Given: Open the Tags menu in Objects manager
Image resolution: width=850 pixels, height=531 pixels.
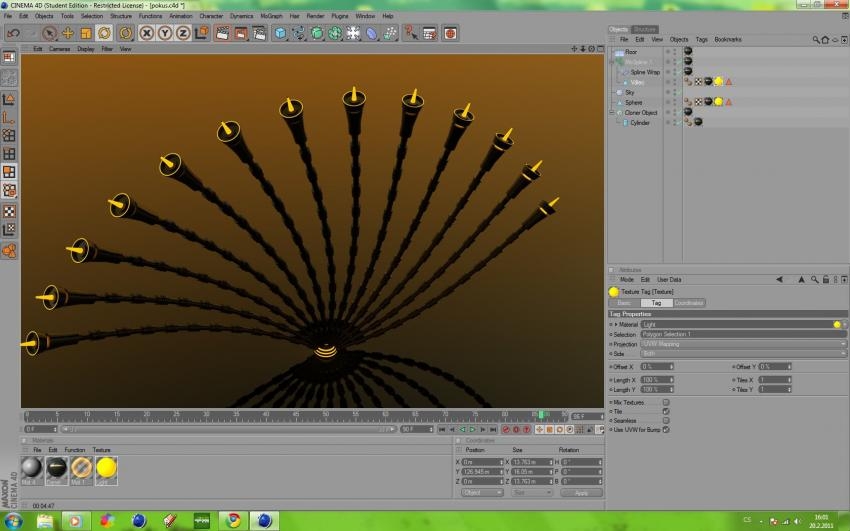Looking at the screenshot, I should (x=701, y=40).
